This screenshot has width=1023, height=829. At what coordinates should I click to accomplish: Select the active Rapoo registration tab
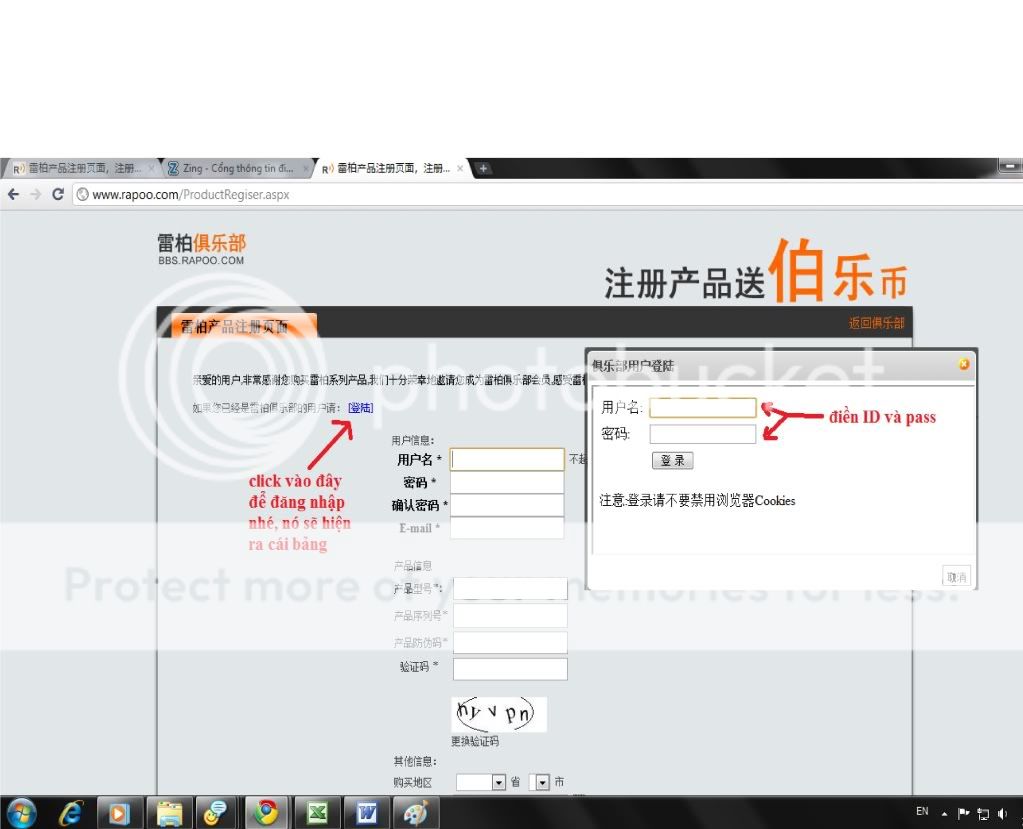pos(391,168)
